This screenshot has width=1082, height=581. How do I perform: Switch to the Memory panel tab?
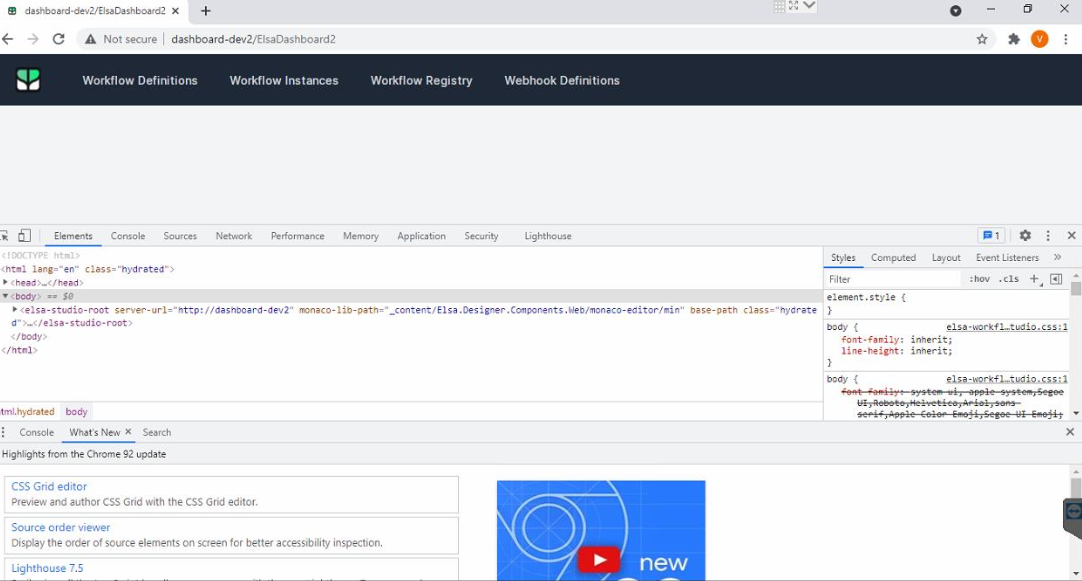click(361, 236)
